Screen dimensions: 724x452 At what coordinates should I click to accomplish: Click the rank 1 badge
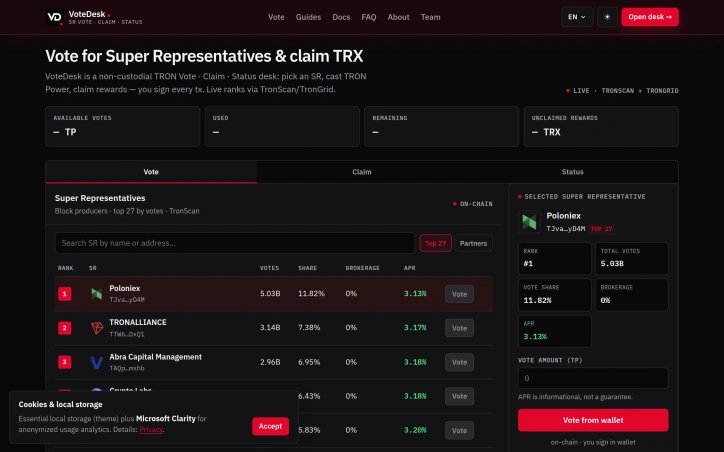[x=65, y=294]
